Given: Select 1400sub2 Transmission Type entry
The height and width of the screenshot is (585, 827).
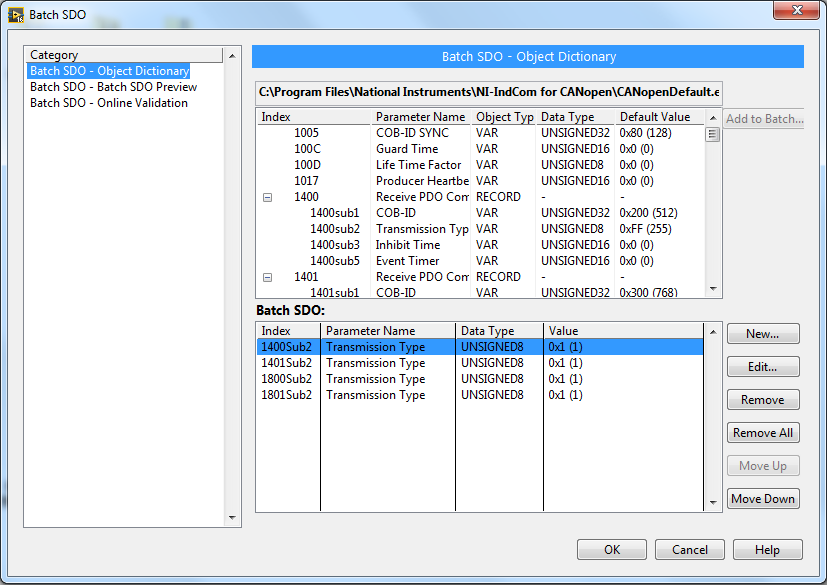Looking at the screenshot, I should click(480, 229).
